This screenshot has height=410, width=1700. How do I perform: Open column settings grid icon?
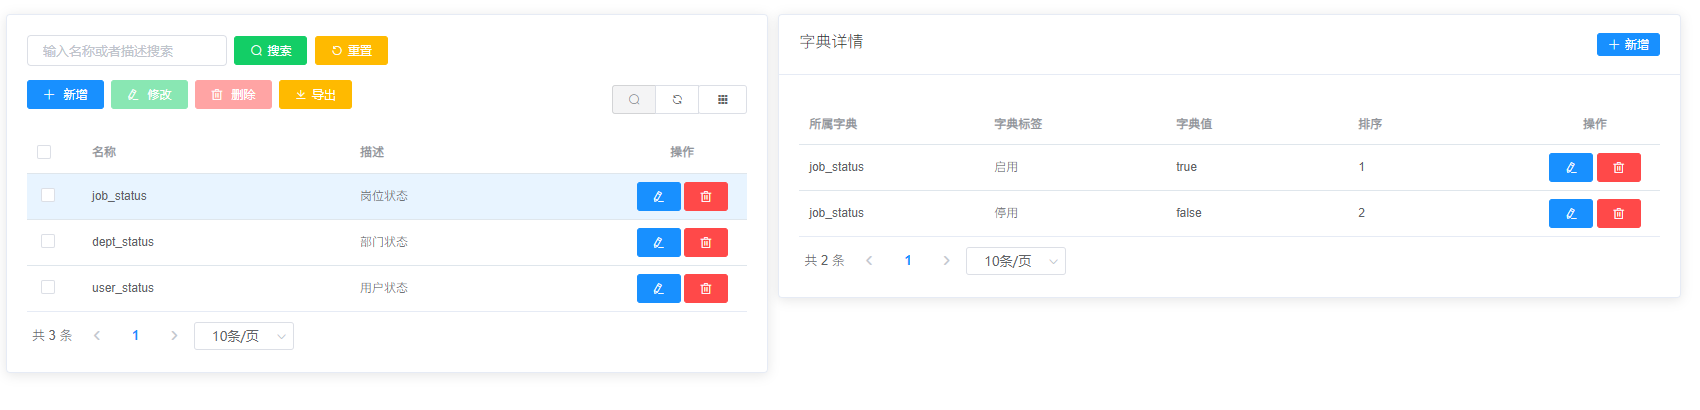coord(723,100)
